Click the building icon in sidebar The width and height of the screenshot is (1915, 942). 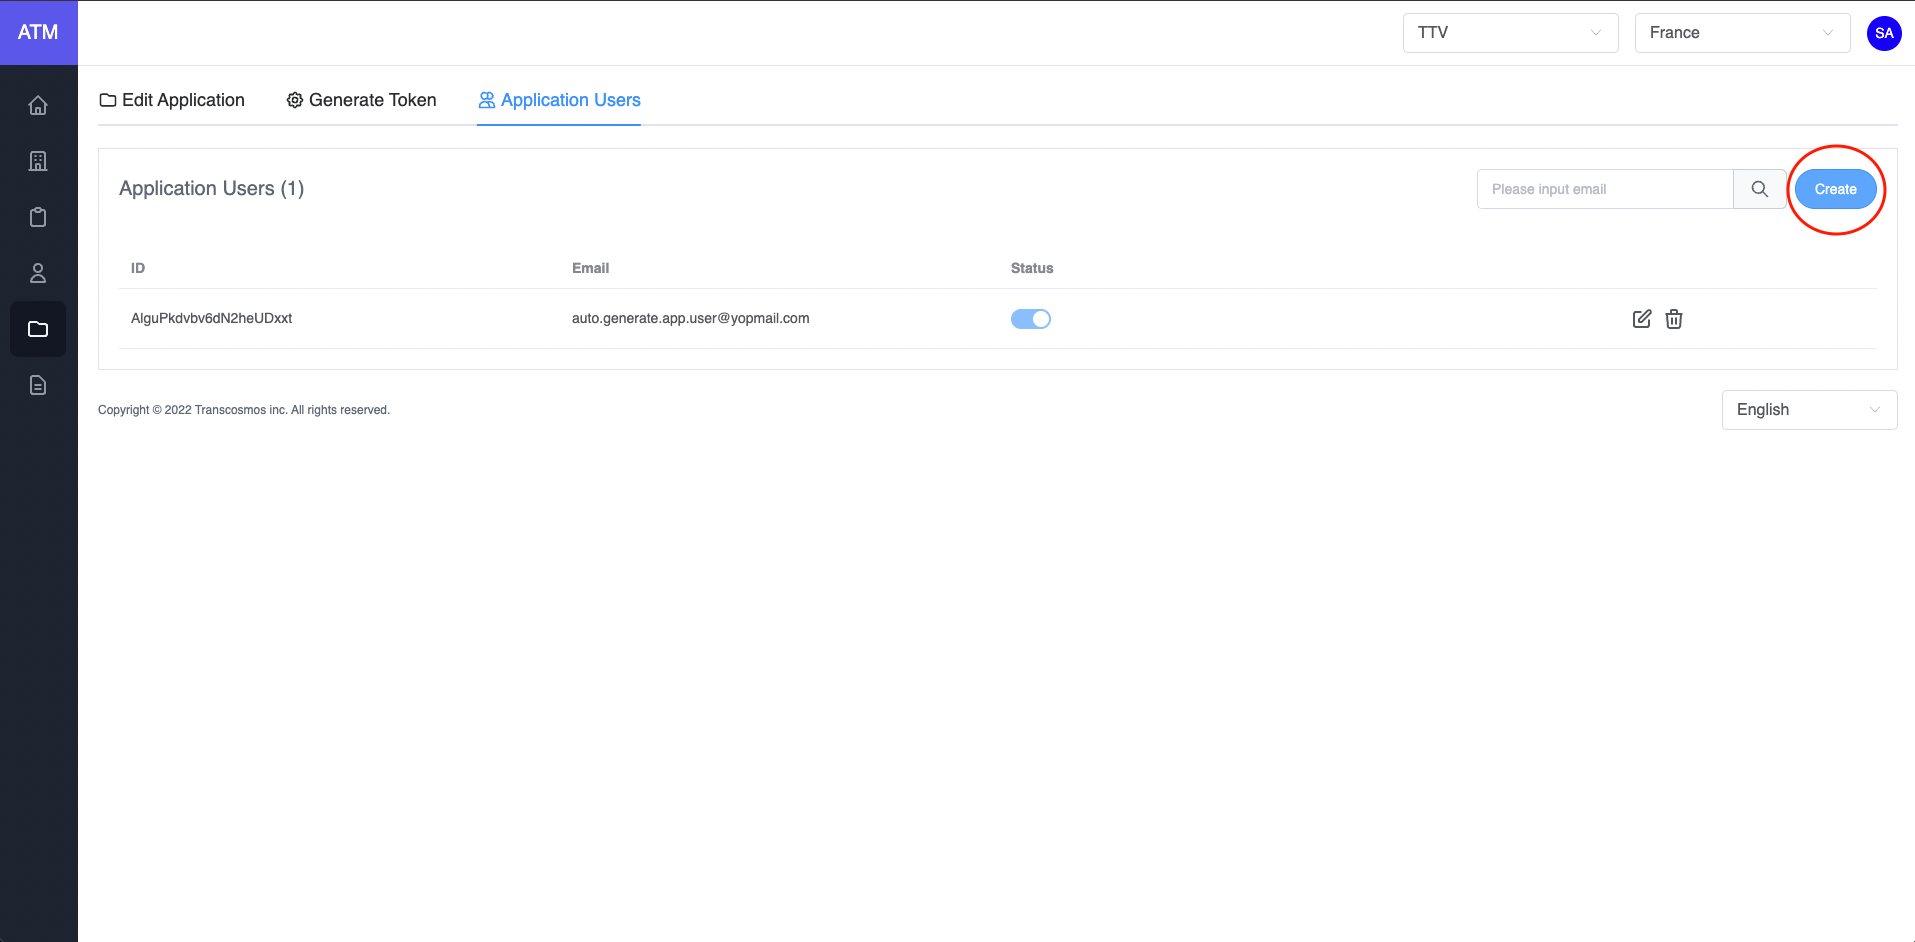point(38,161)
